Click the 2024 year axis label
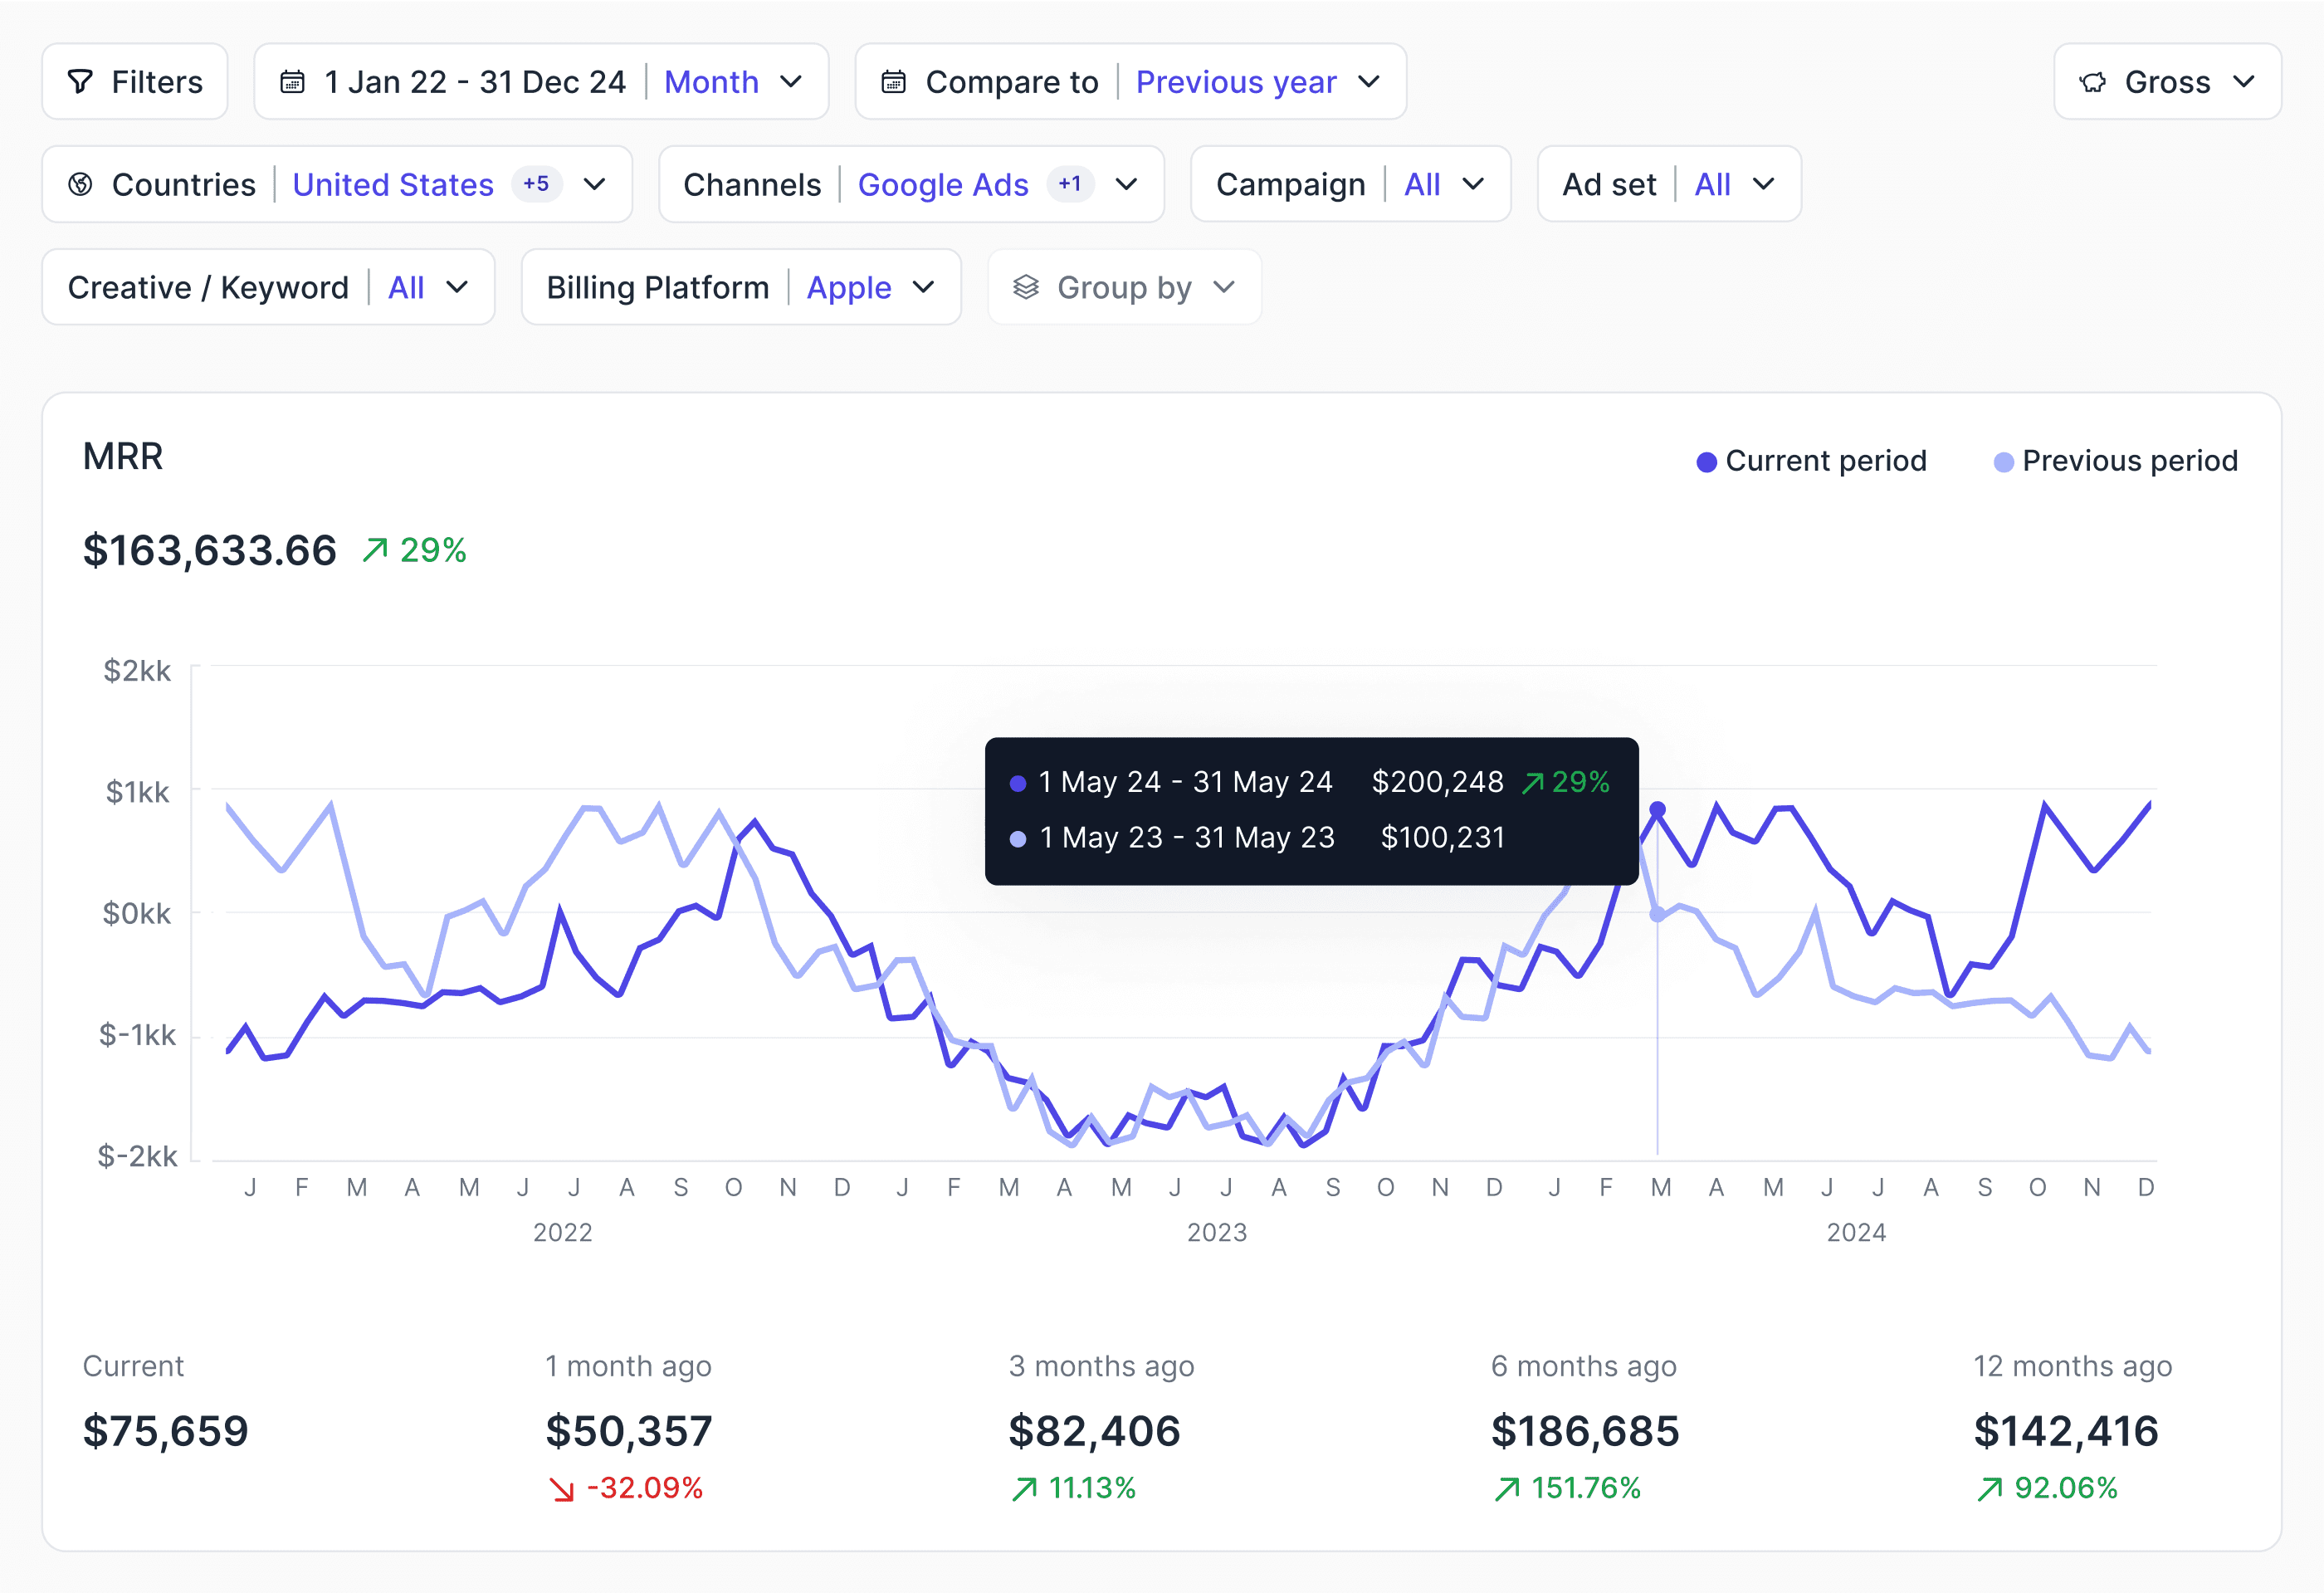The image size is (2324, 1593). point(1856,1232)
